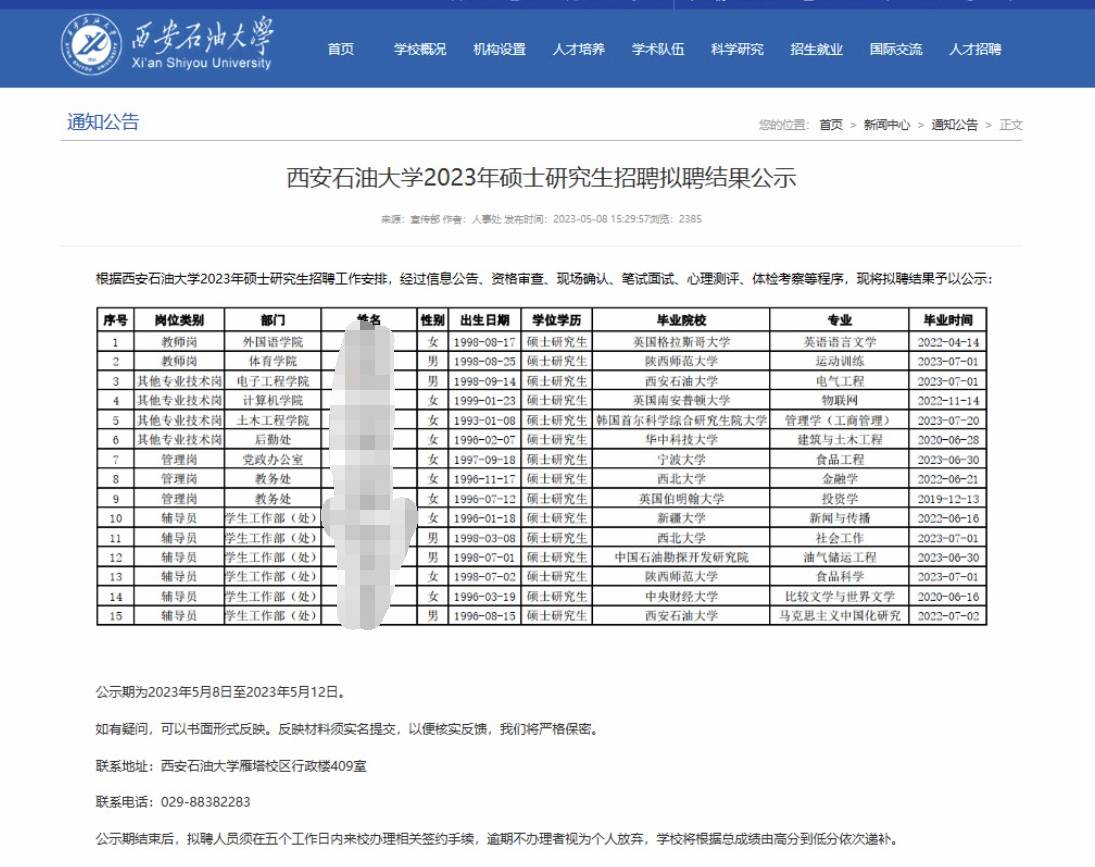Image resolution: width=1095 pixels, height=867 pixels.
Task: Click the 出生日期 column header
Action: click(x=485, y=320)
